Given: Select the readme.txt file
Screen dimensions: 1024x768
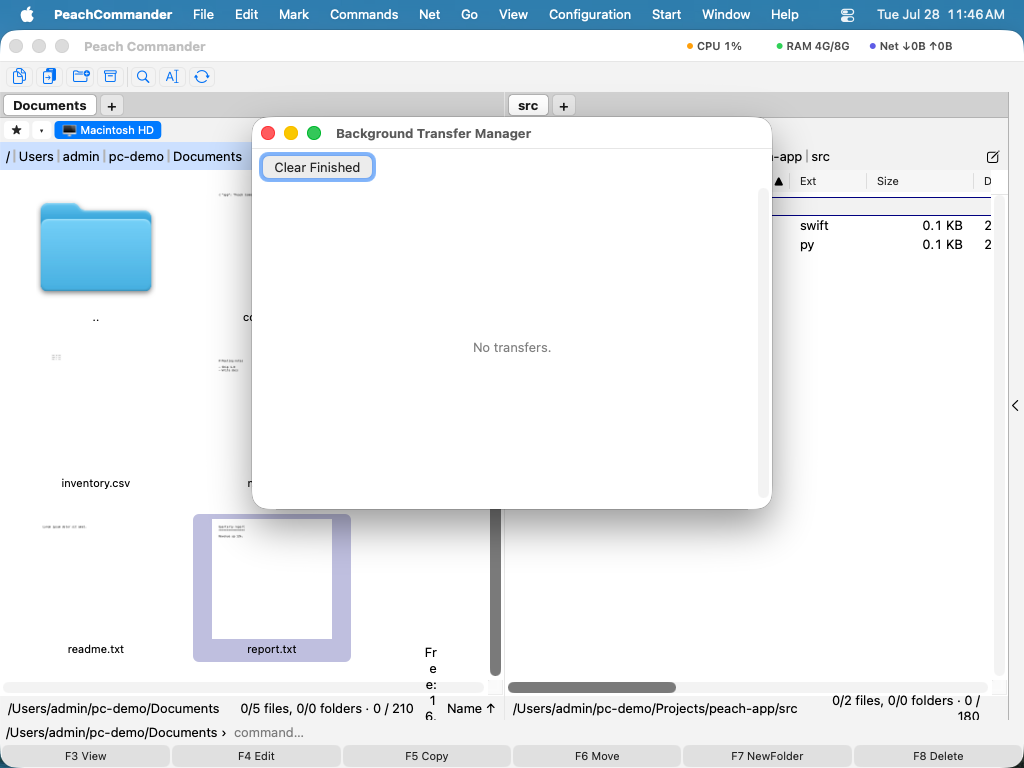Looking at the screenshot, I should (x=95, y=649).
